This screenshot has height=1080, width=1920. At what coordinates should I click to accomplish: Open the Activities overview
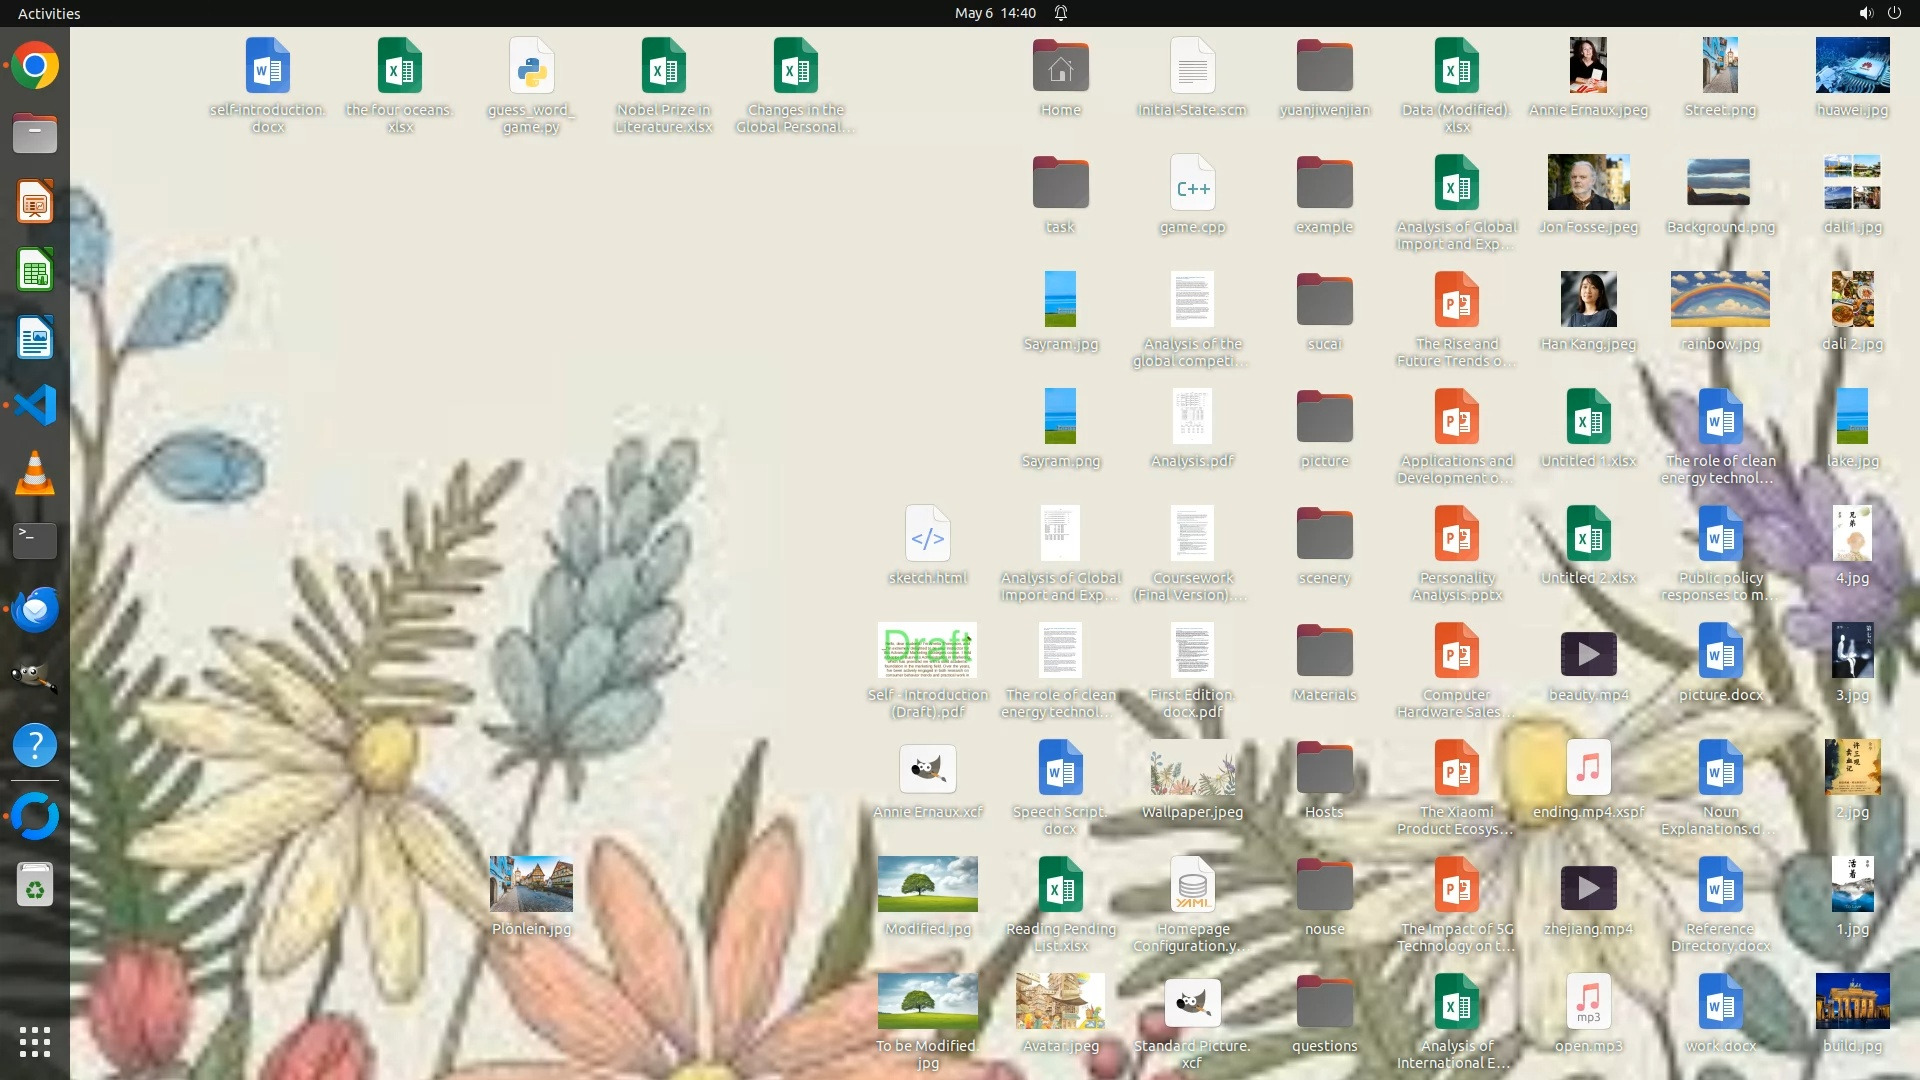pos(49,13)
